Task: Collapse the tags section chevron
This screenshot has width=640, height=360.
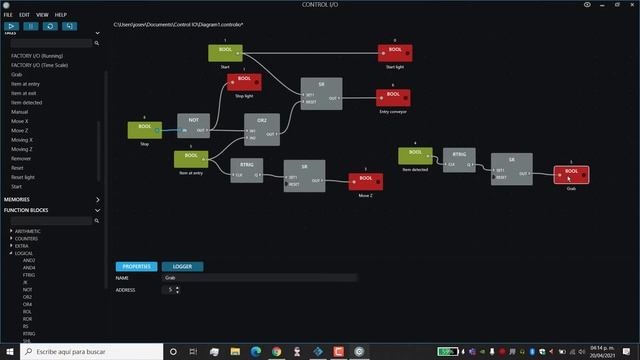Action: tap(98, 33)
